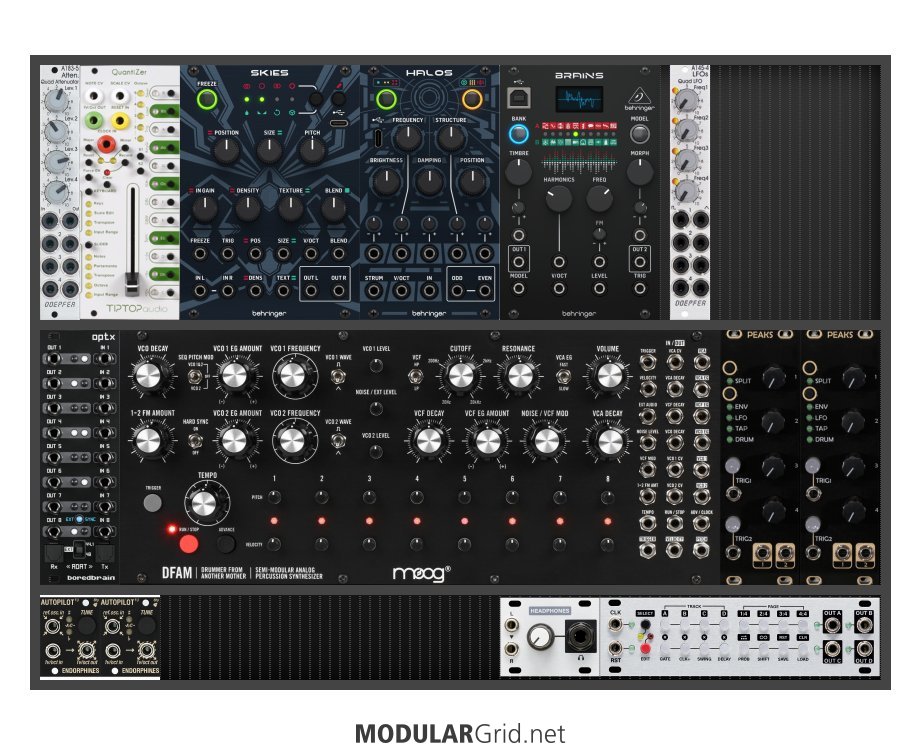921x755 pixels.
Task: Click the HARMONICS knob on Brains
Action: pos(559,199)
